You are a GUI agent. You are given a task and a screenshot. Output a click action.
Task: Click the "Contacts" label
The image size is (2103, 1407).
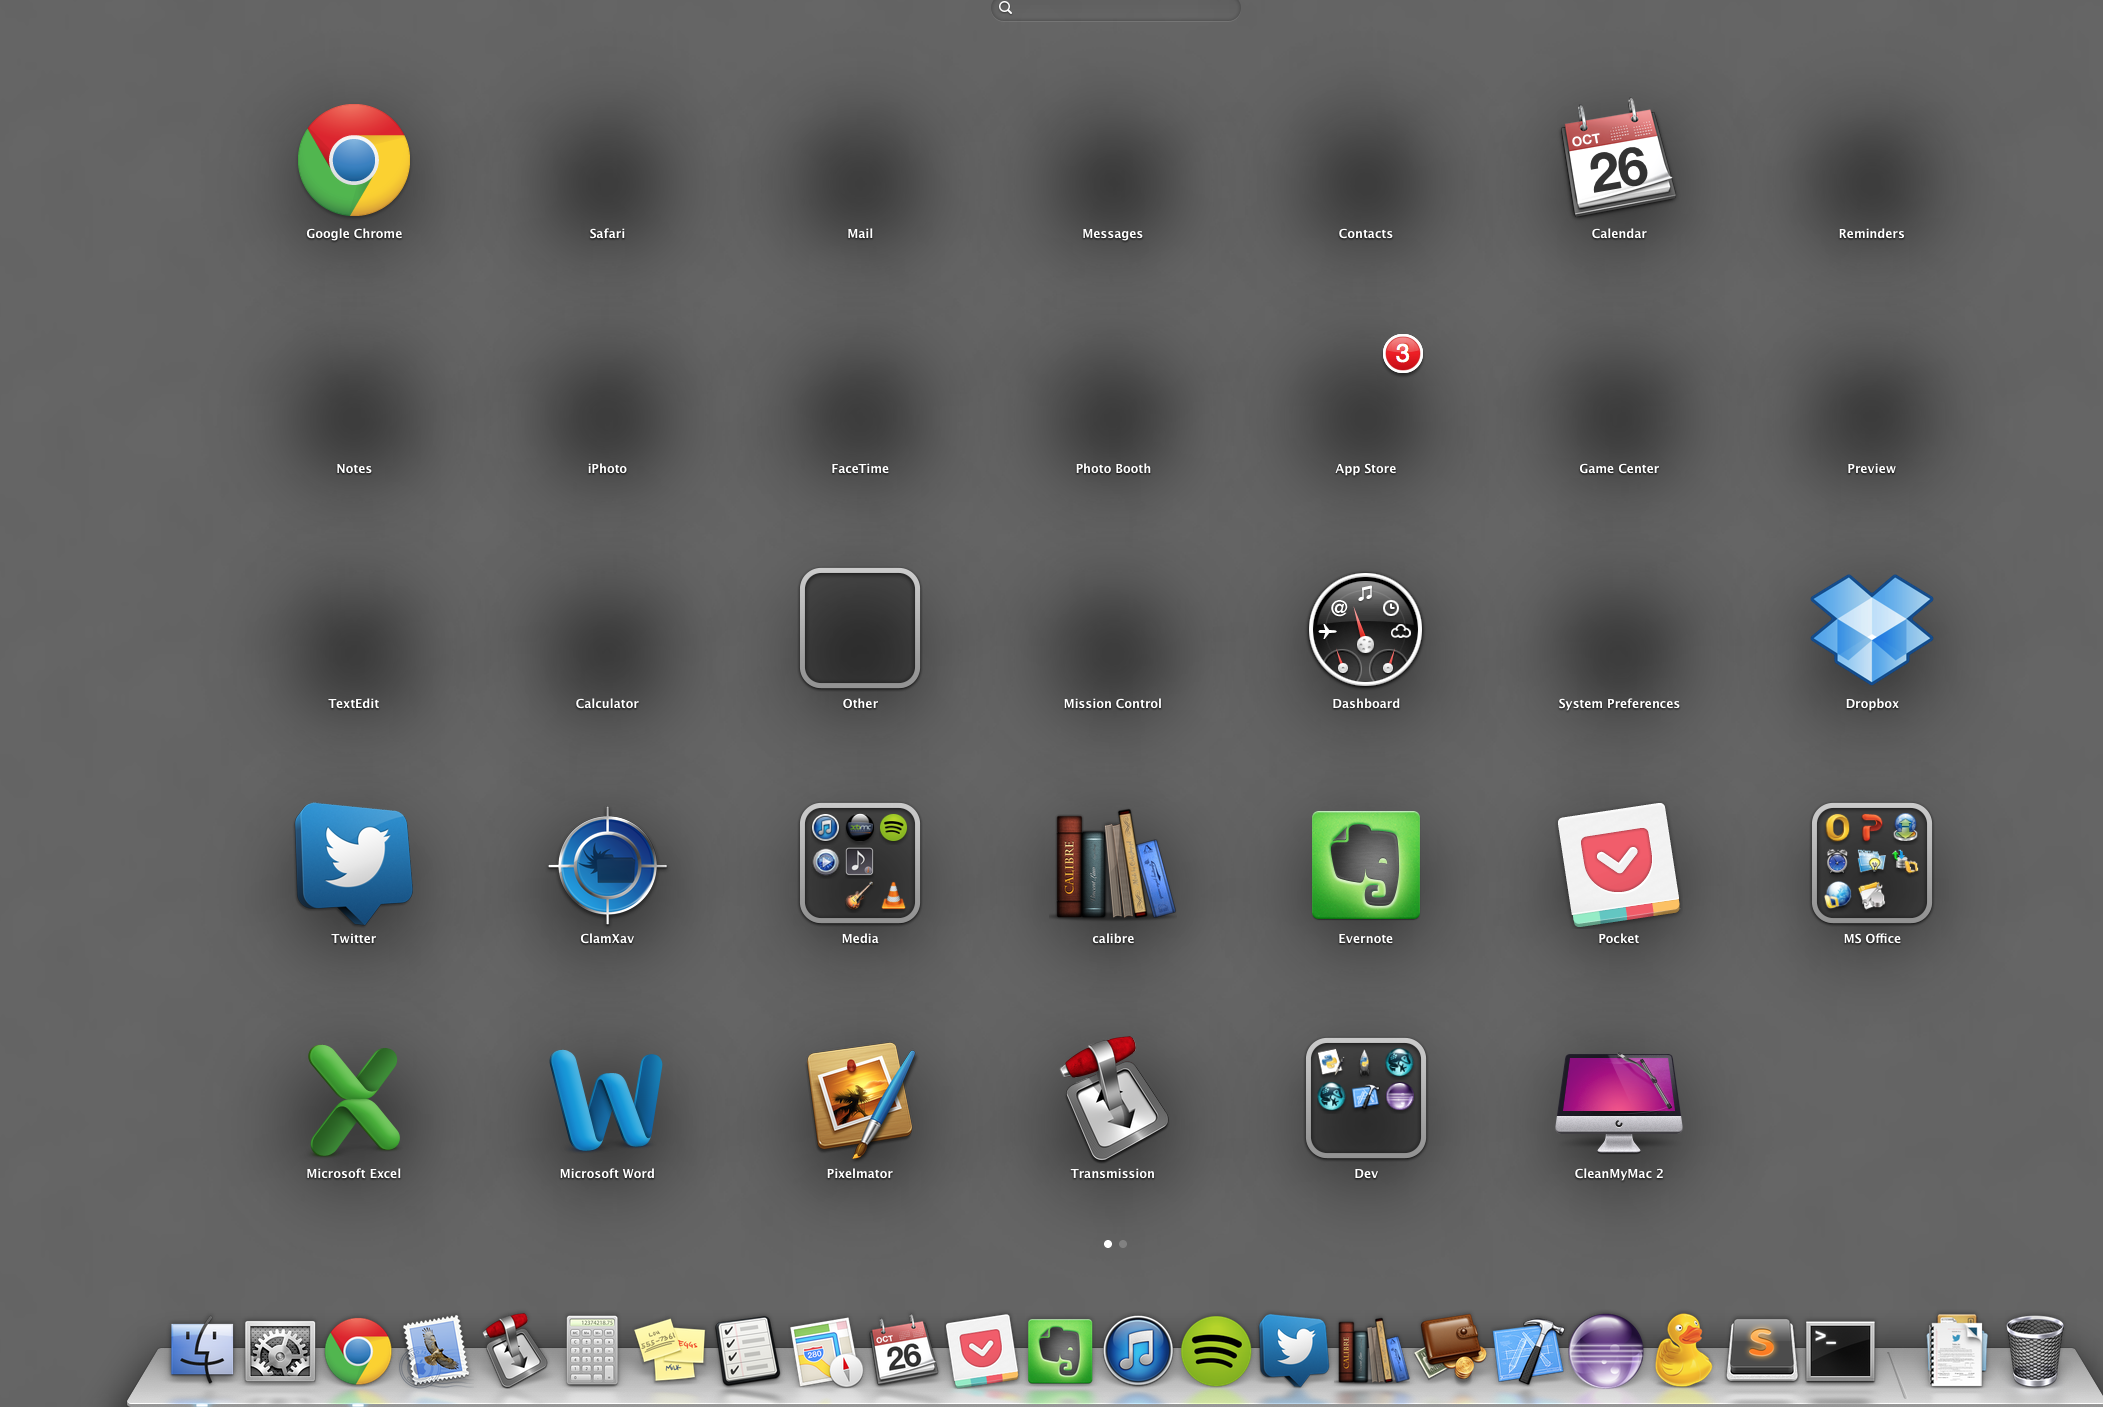[1365, 234]
